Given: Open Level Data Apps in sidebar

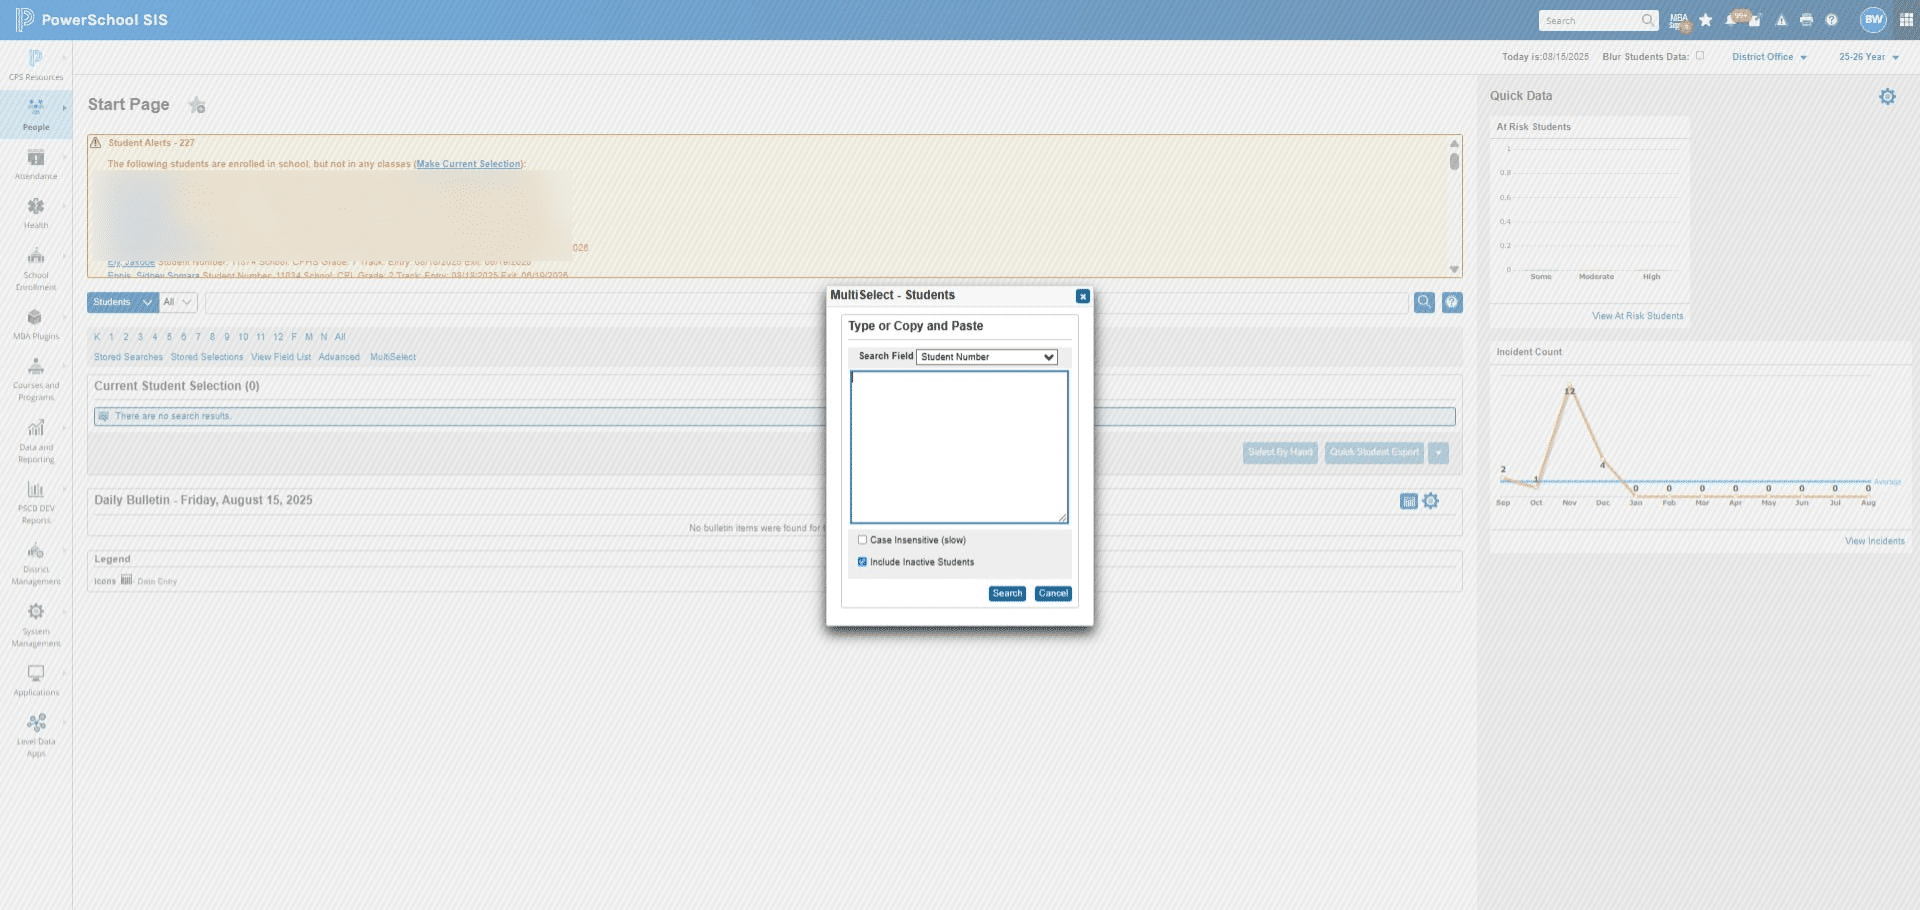Looking at the screenshot, I should pos(36,735).
